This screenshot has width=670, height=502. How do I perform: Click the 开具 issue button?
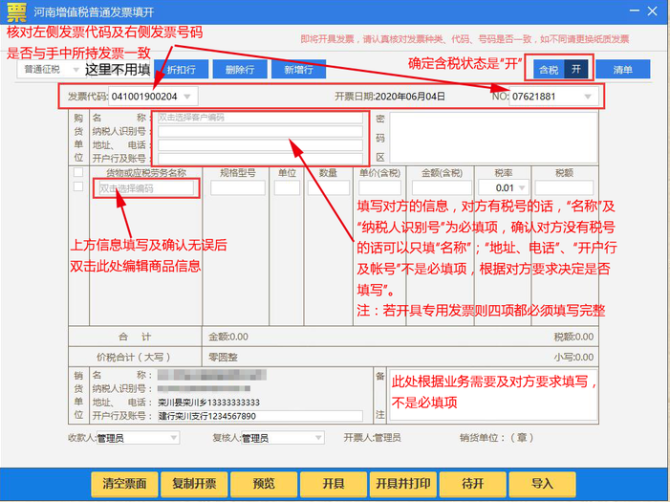(x=333, y=484)
